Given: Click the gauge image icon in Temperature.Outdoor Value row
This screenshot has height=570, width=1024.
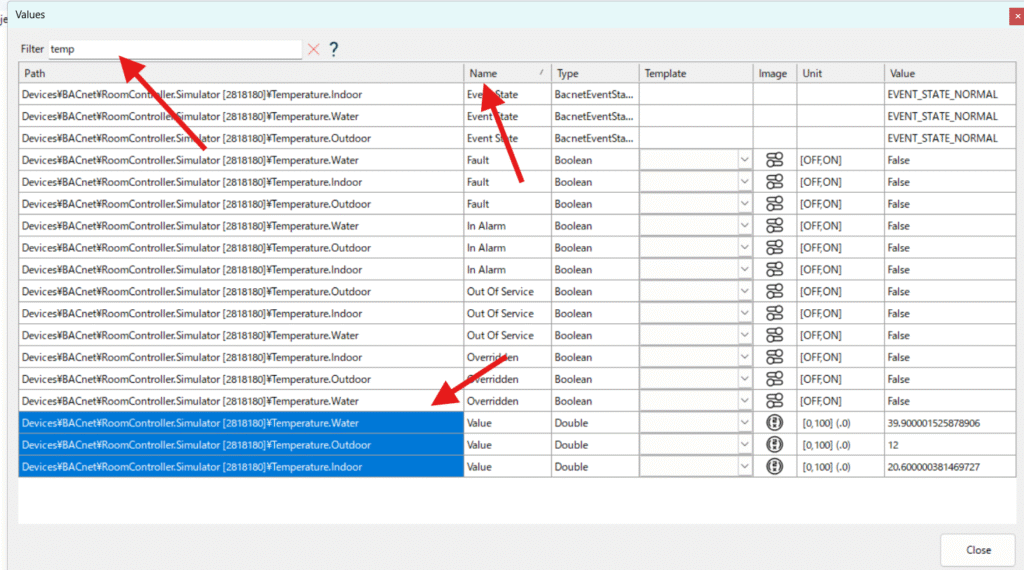Looking at the screenshot, I should (x=774, y=445).
